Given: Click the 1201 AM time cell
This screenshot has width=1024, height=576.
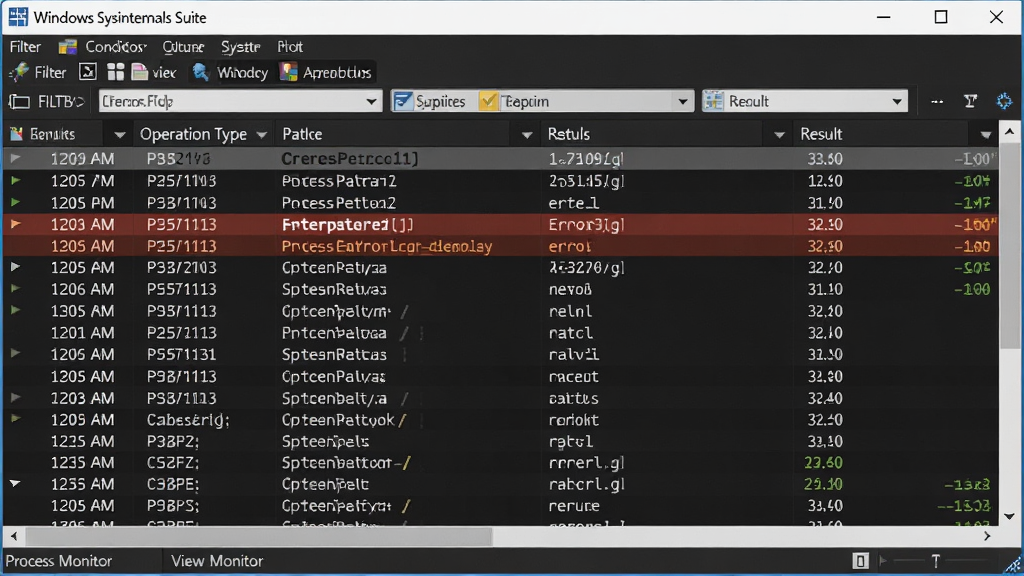Looking at the screenshot, I should (x=82, y=333).
